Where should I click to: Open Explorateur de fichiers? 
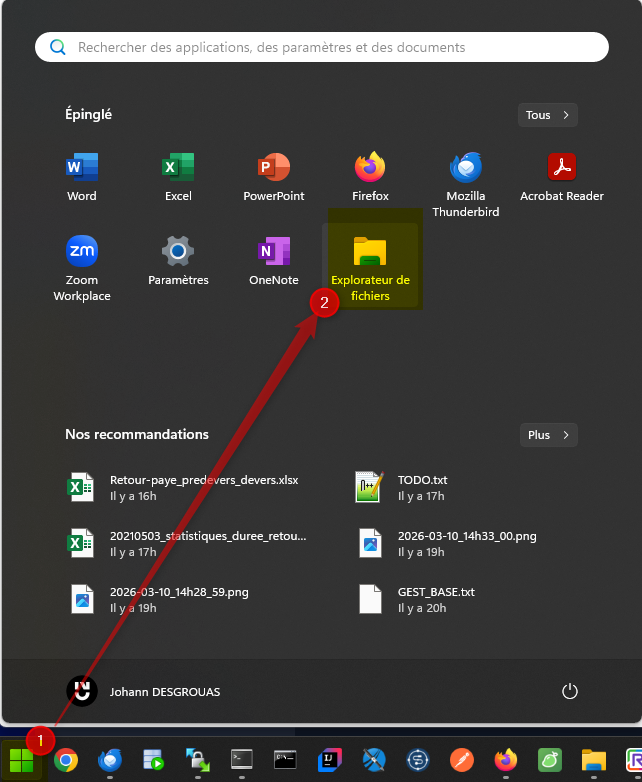[x=370, y=266]
